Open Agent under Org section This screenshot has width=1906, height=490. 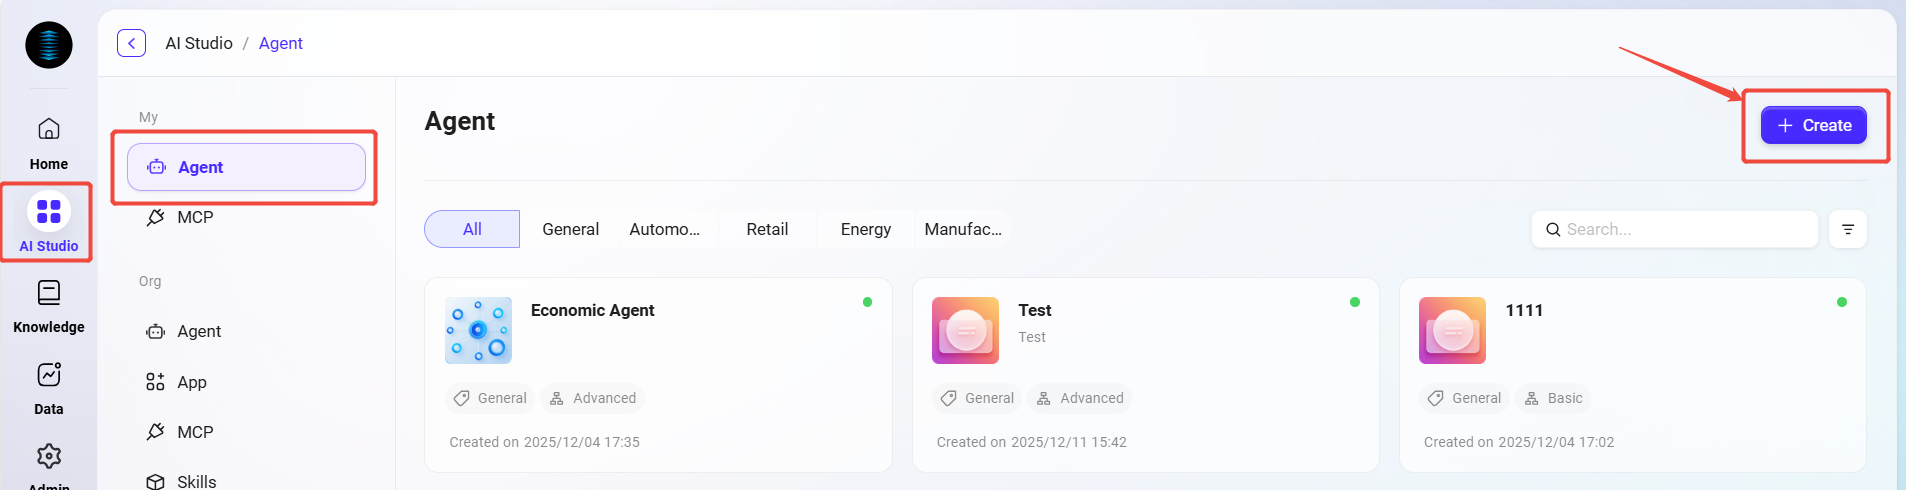pos(199,331)
